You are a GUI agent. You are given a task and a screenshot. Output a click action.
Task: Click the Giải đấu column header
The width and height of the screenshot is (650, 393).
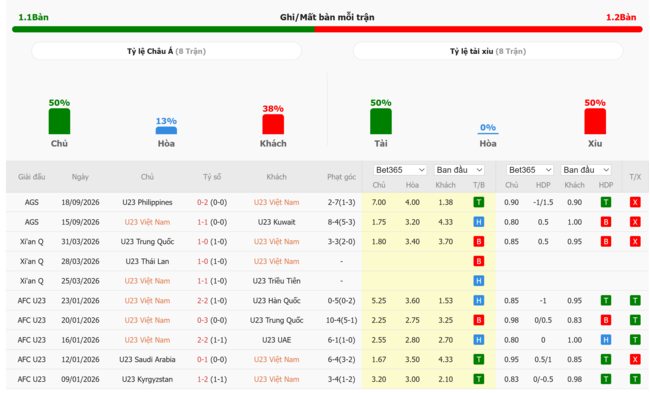pyautogui.click(x=32, y=177)
